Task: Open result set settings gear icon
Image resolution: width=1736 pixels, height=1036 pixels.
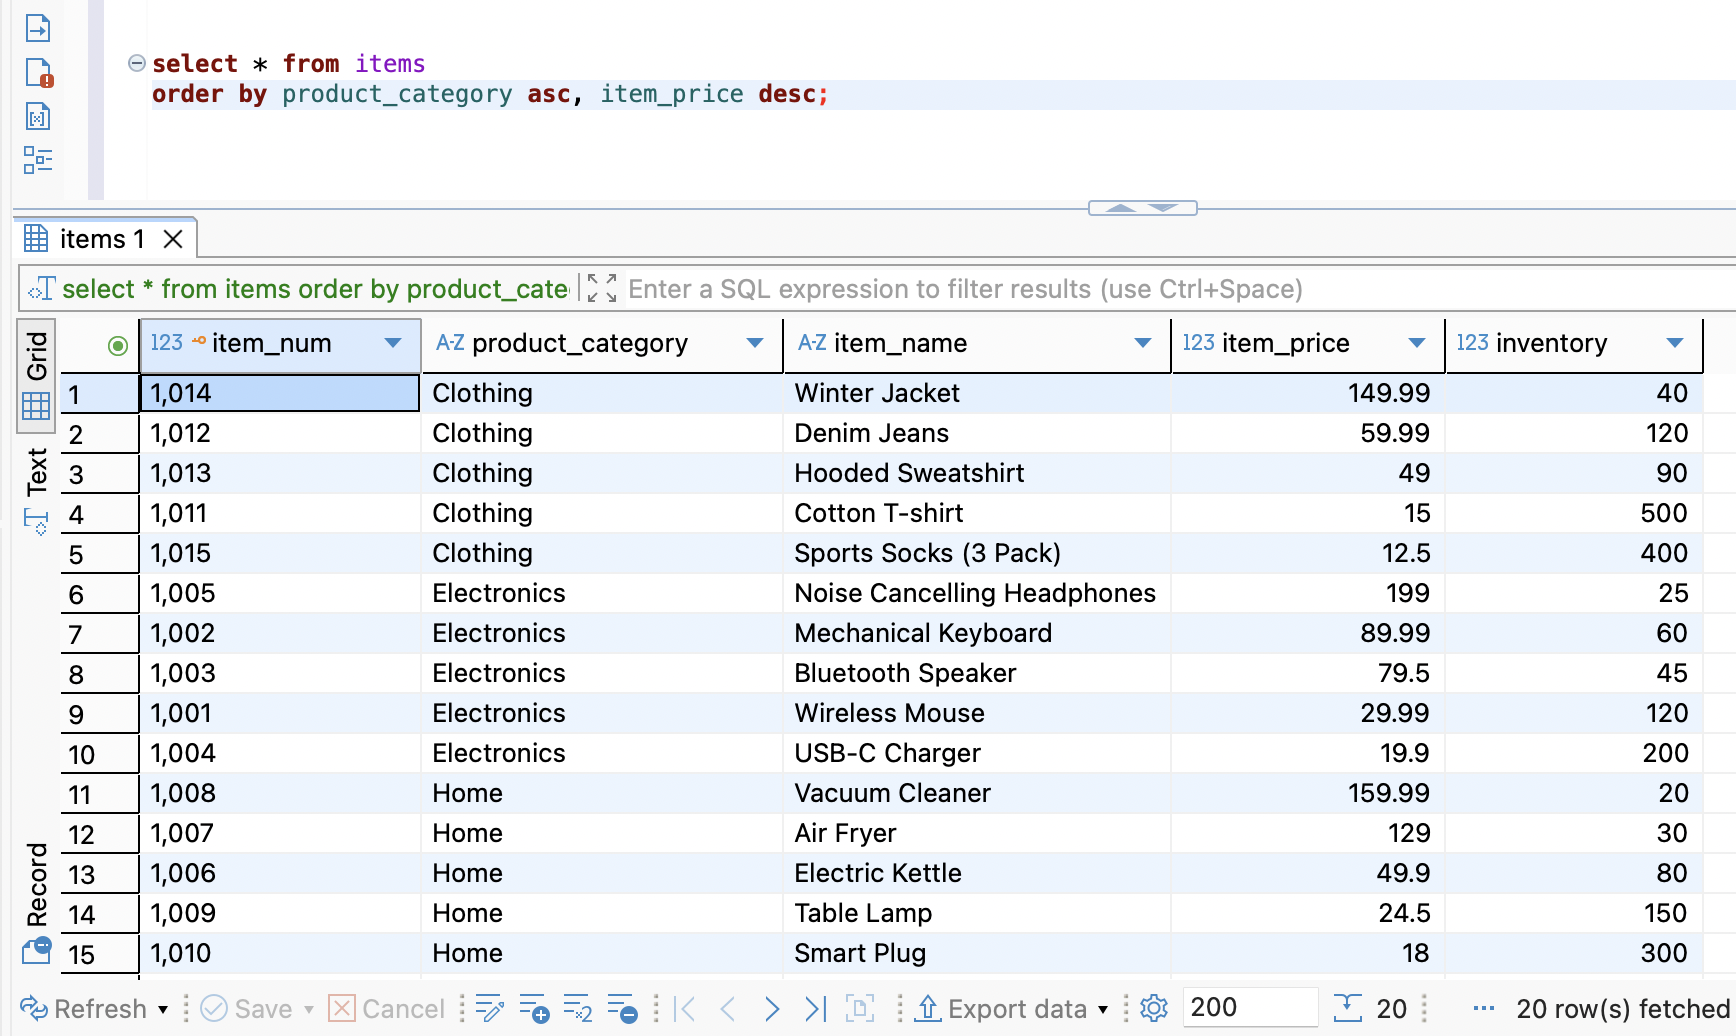Action: tap(1154, 1008)
